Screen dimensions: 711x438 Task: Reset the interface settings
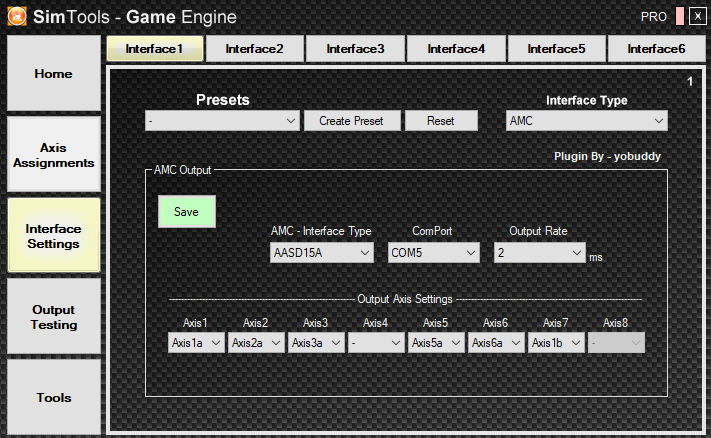(x=440, y=121)
